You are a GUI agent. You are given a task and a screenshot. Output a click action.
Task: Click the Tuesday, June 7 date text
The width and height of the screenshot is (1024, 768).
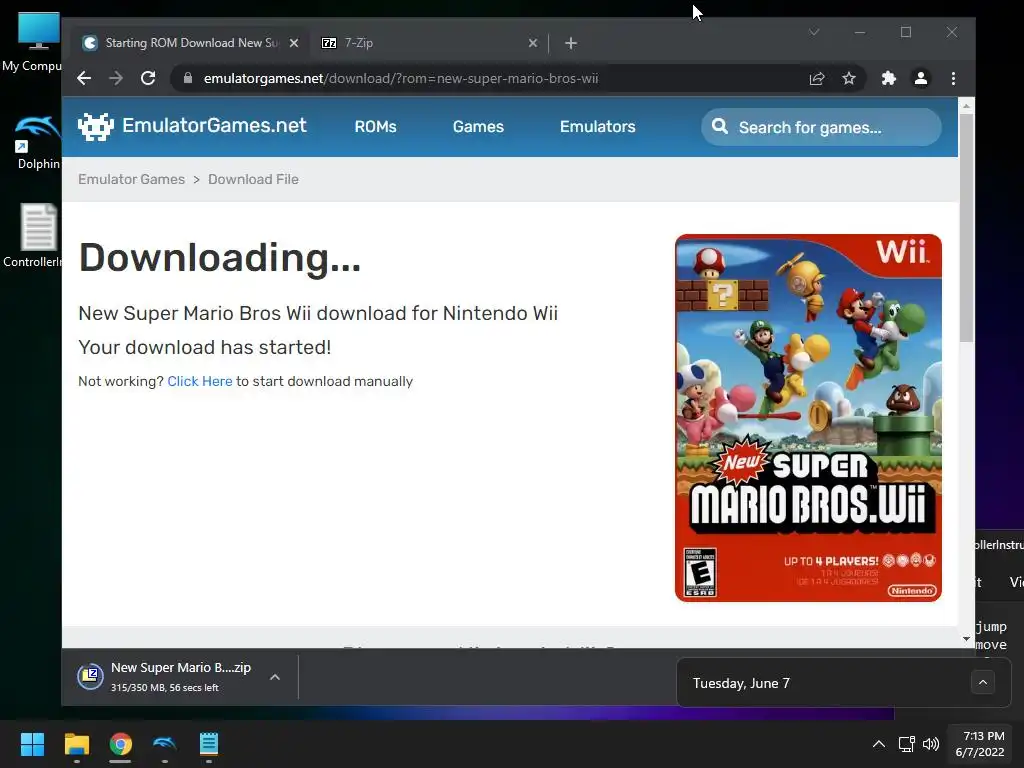741,684
